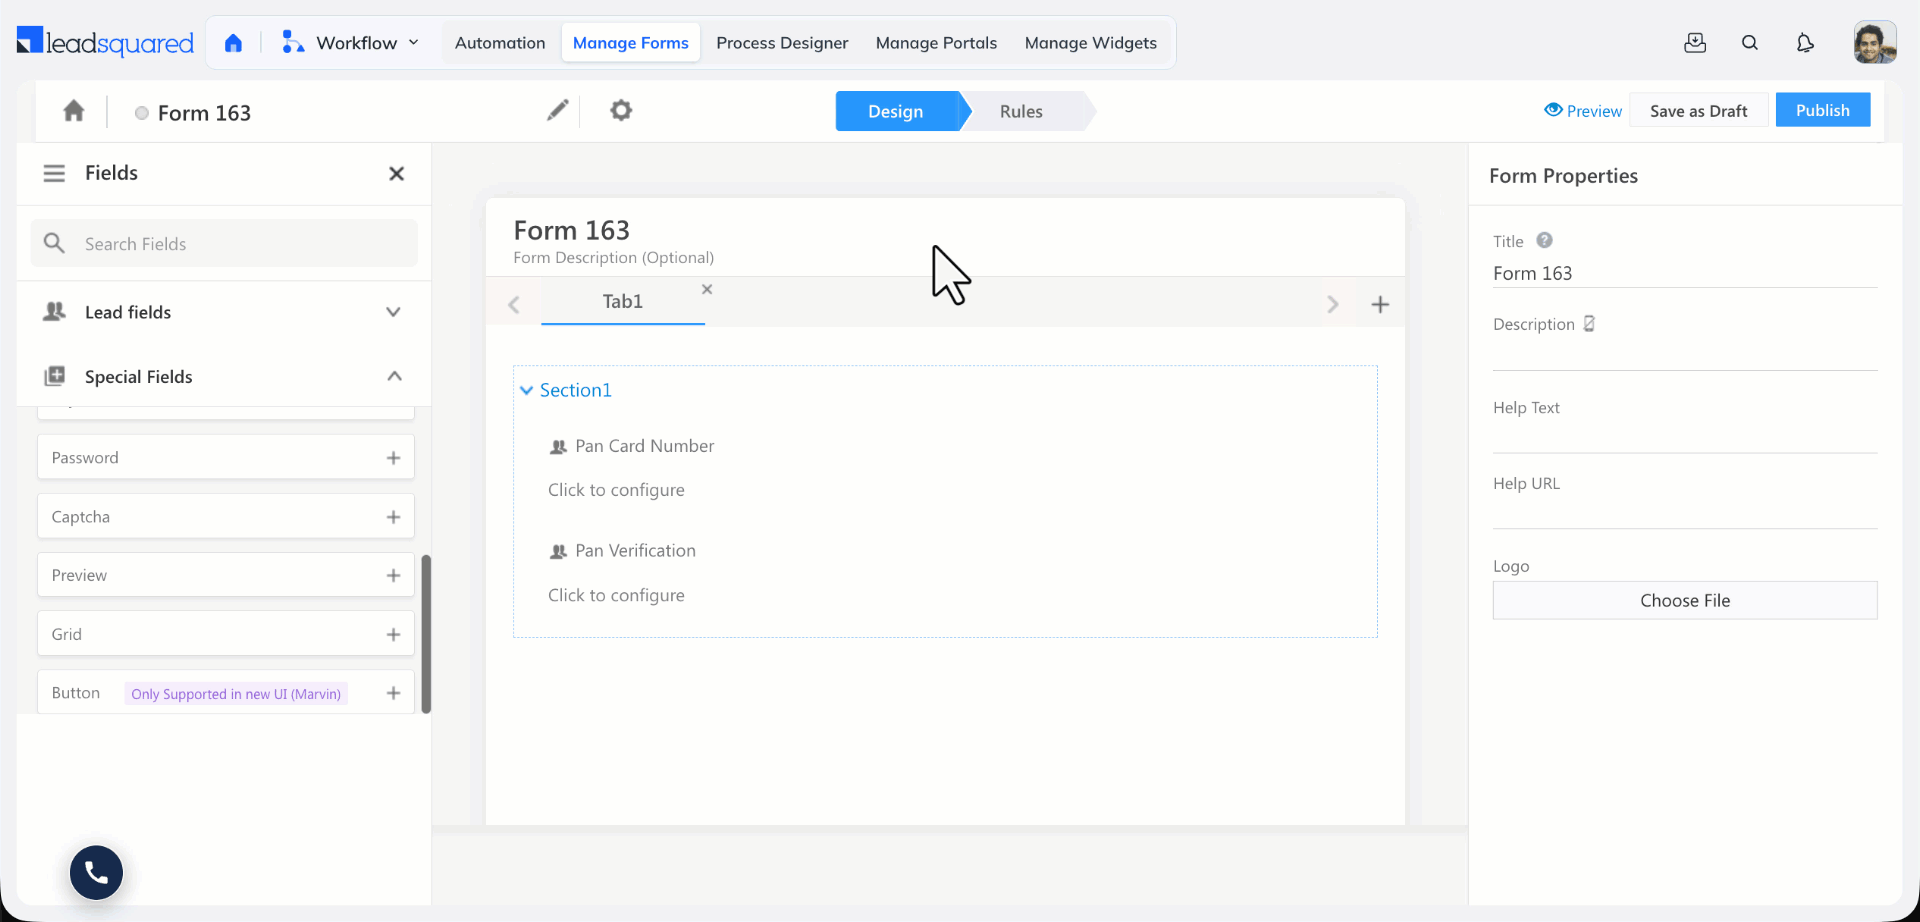Click the Lead fields people icon

click(x=55, y=312)
